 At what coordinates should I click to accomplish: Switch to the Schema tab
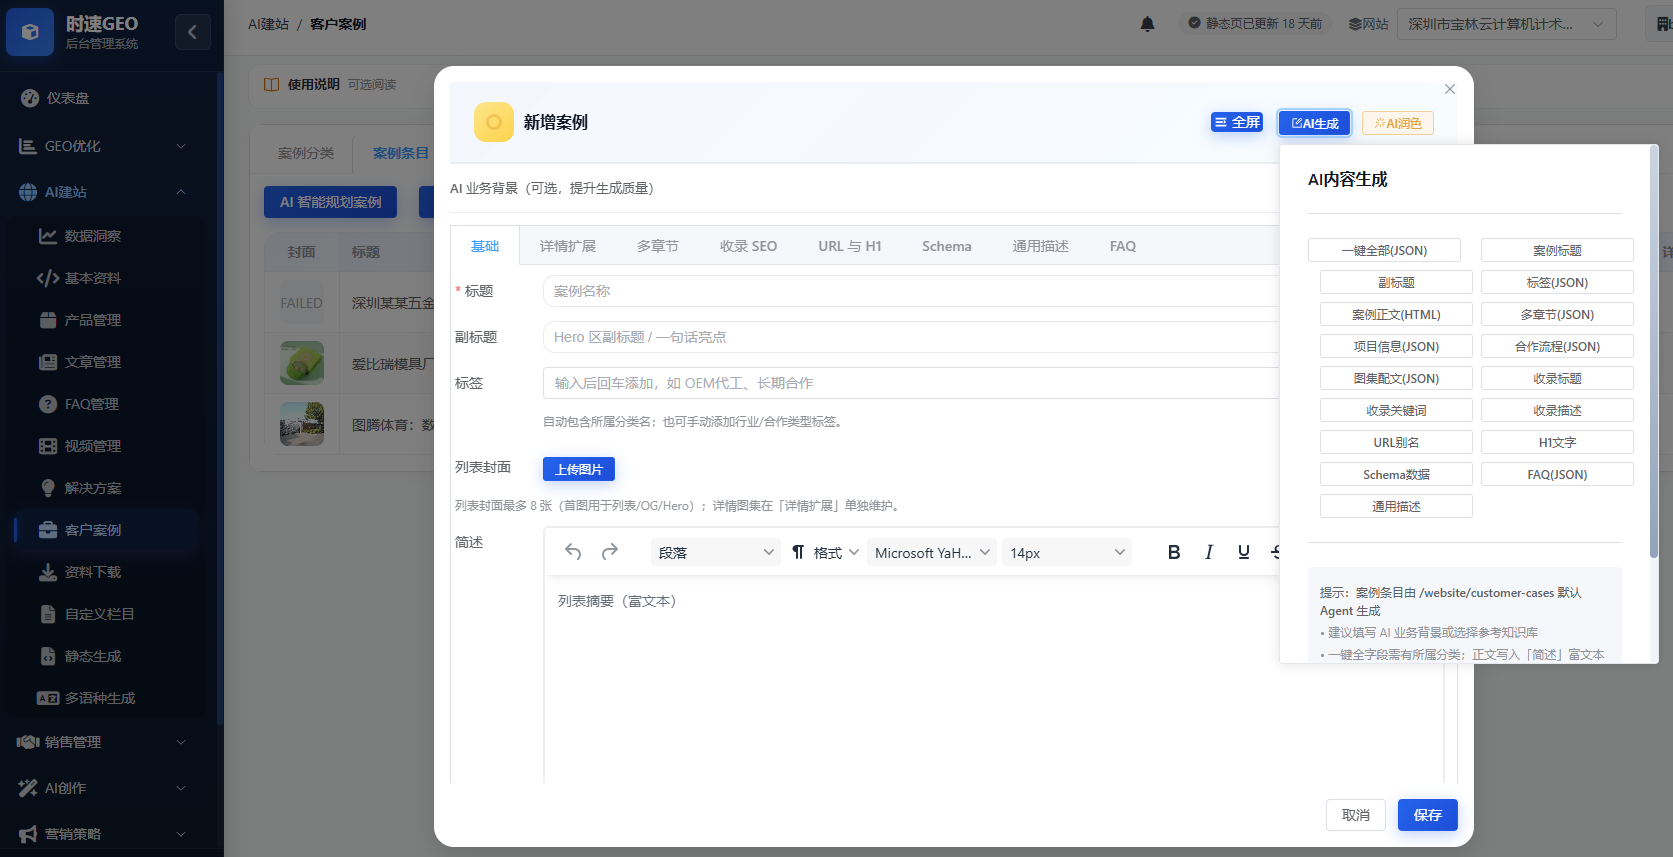947,246
